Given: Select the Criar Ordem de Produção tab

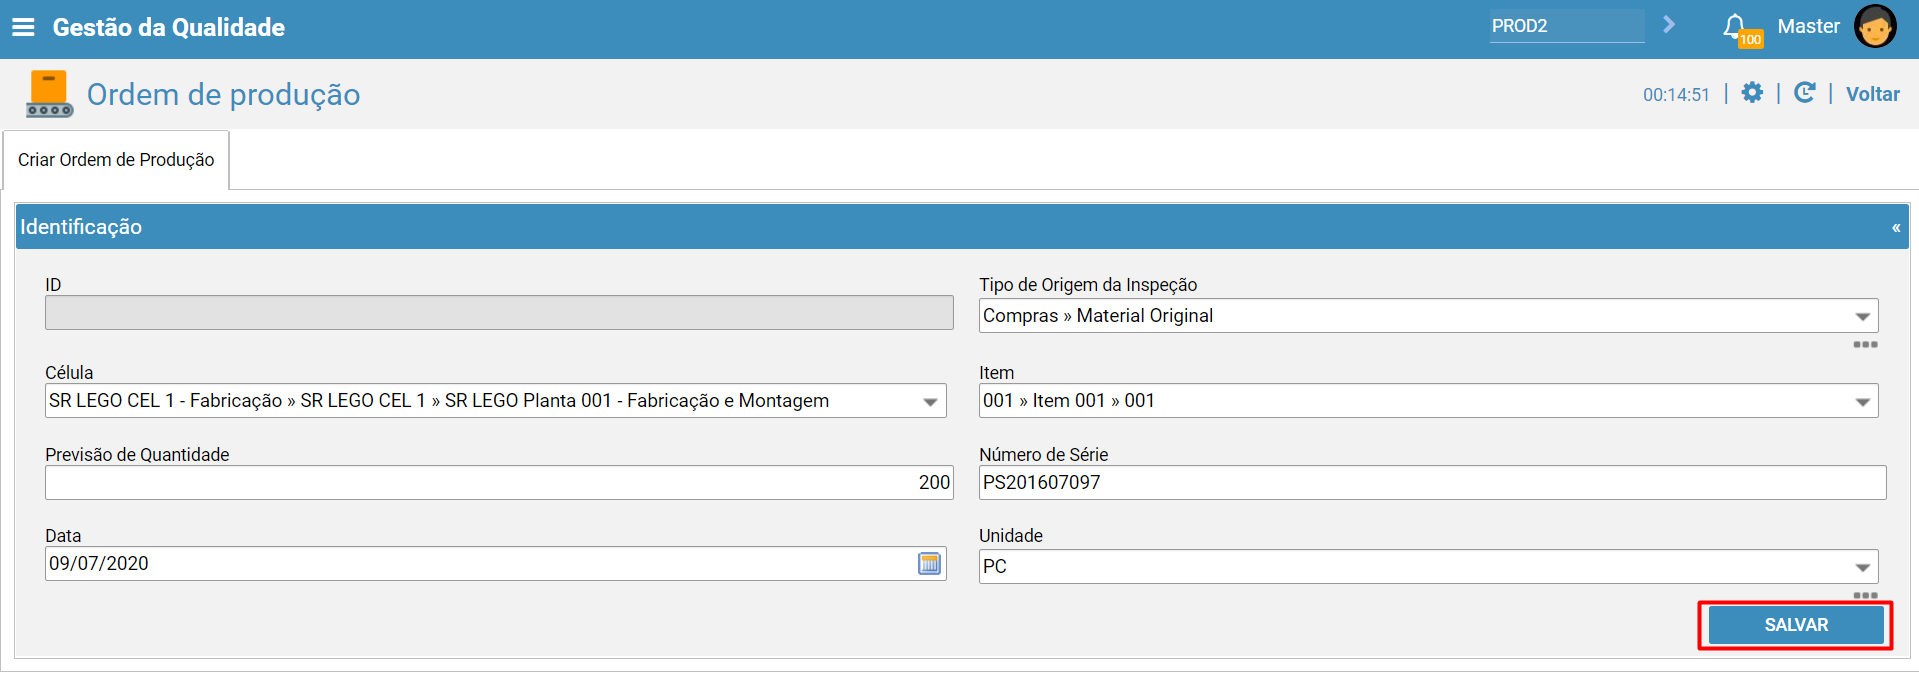Looking at the screenshot, I should click(116, 160).
